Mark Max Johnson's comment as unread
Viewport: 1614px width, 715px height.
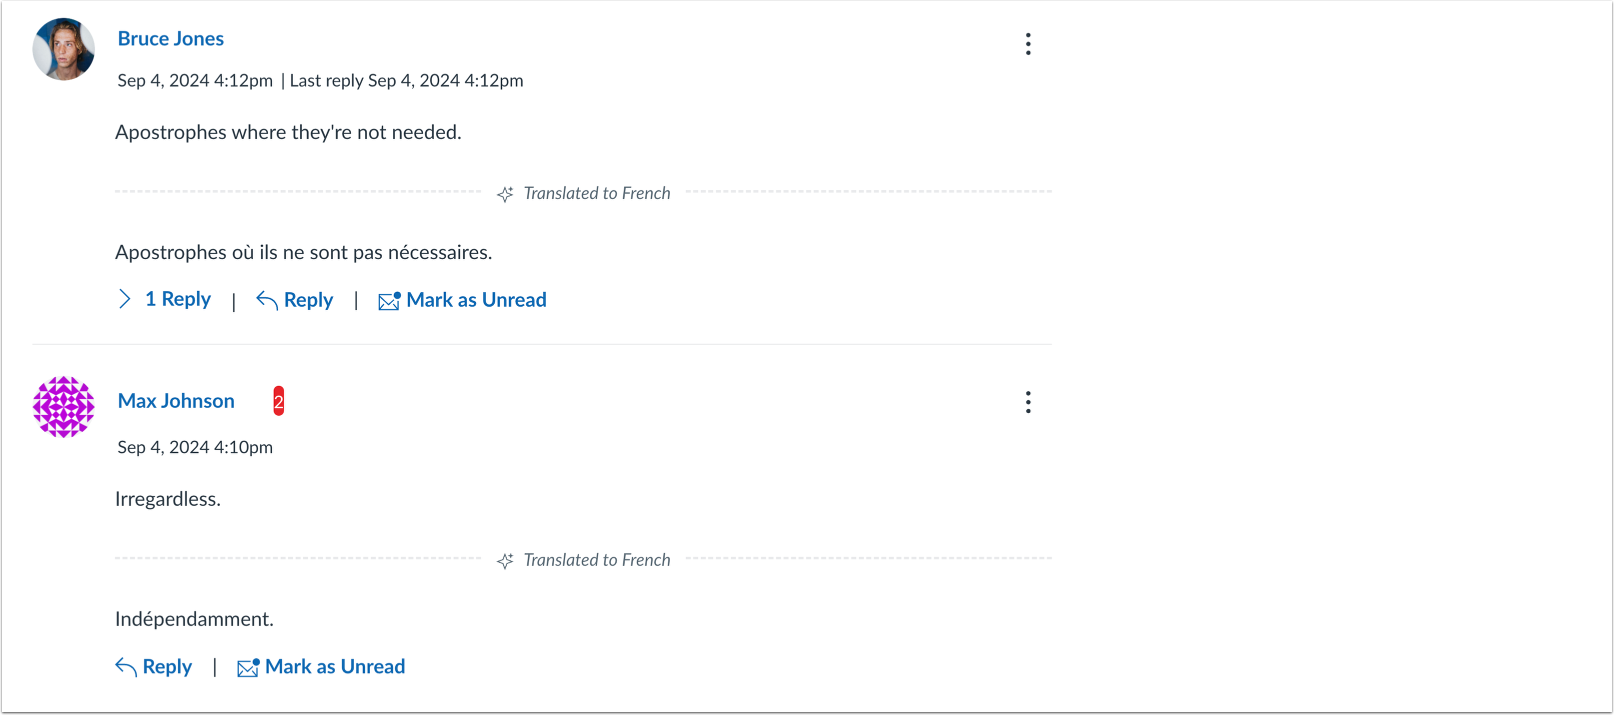point(334,666)
